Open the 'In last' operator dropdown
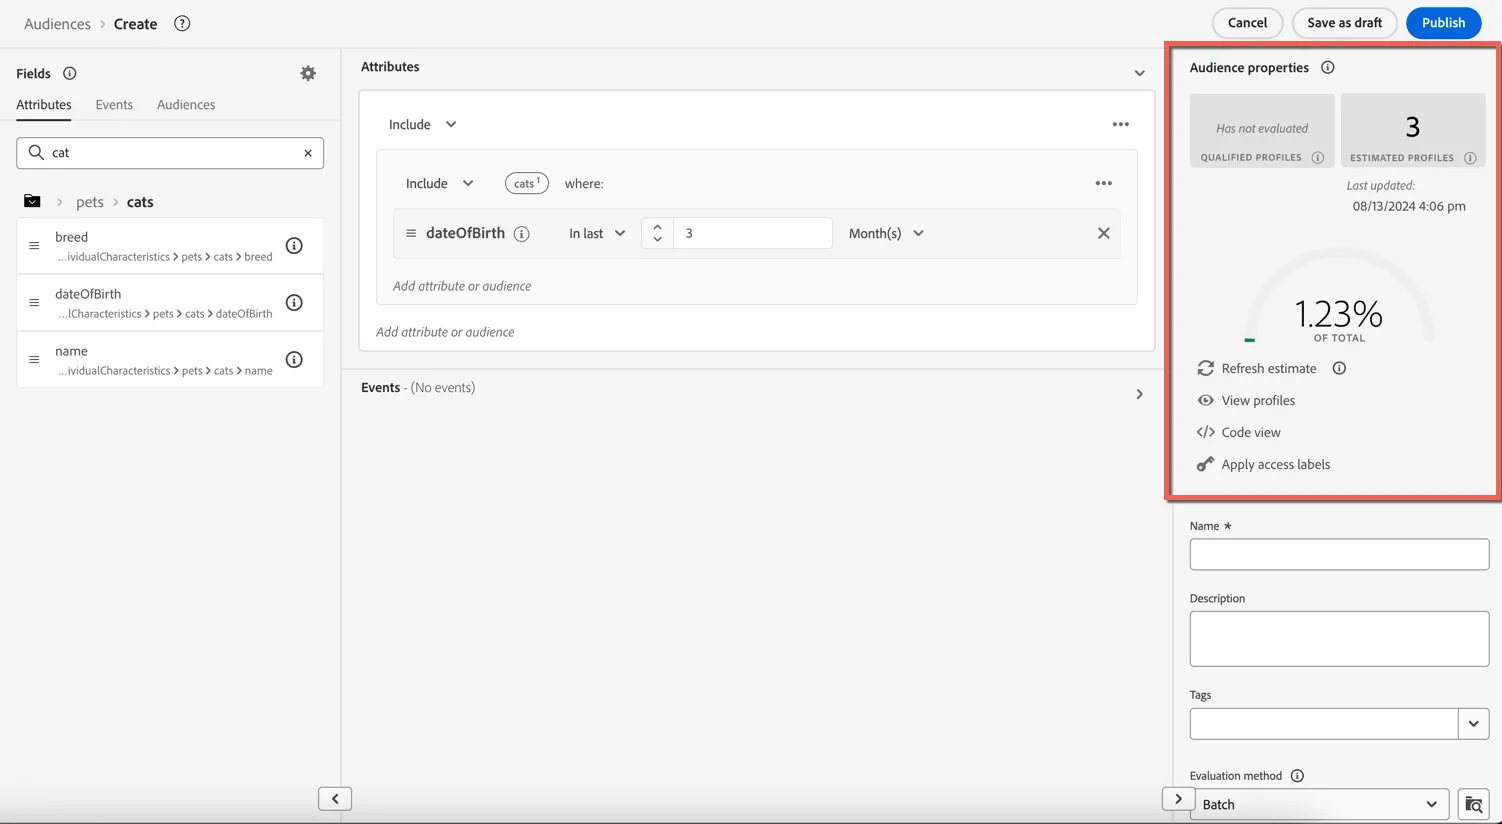The image size is (1502, 824). [597, 233]
